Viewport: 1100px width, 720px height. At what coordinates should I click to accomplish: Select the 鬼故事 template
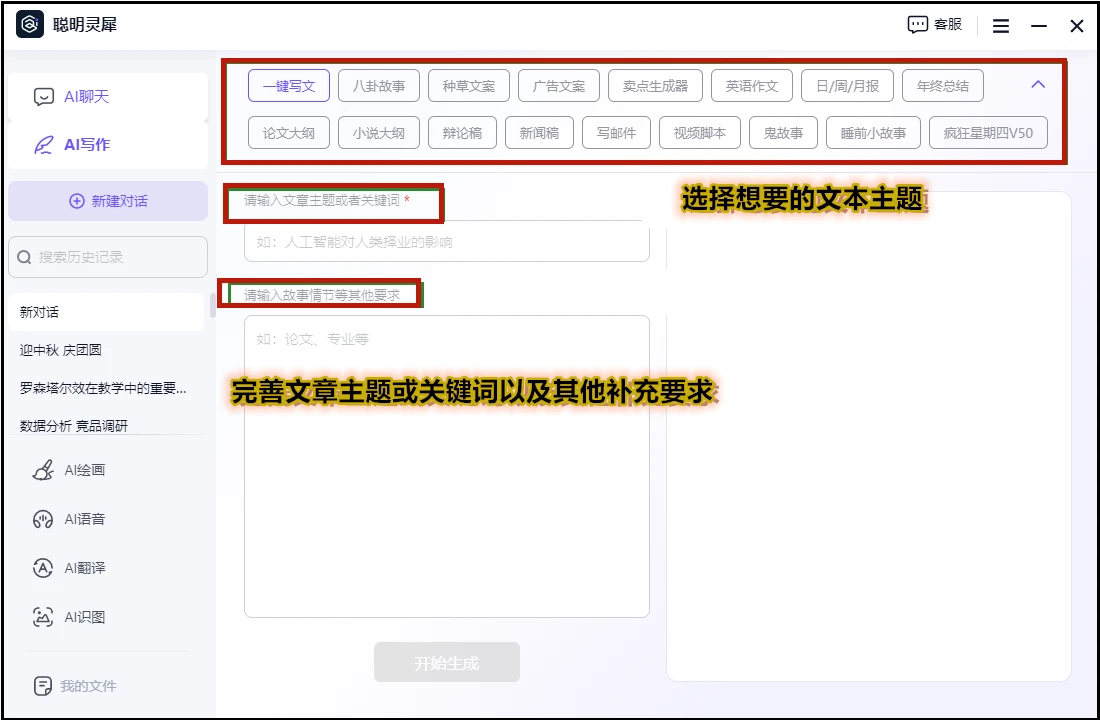point(784,133)
